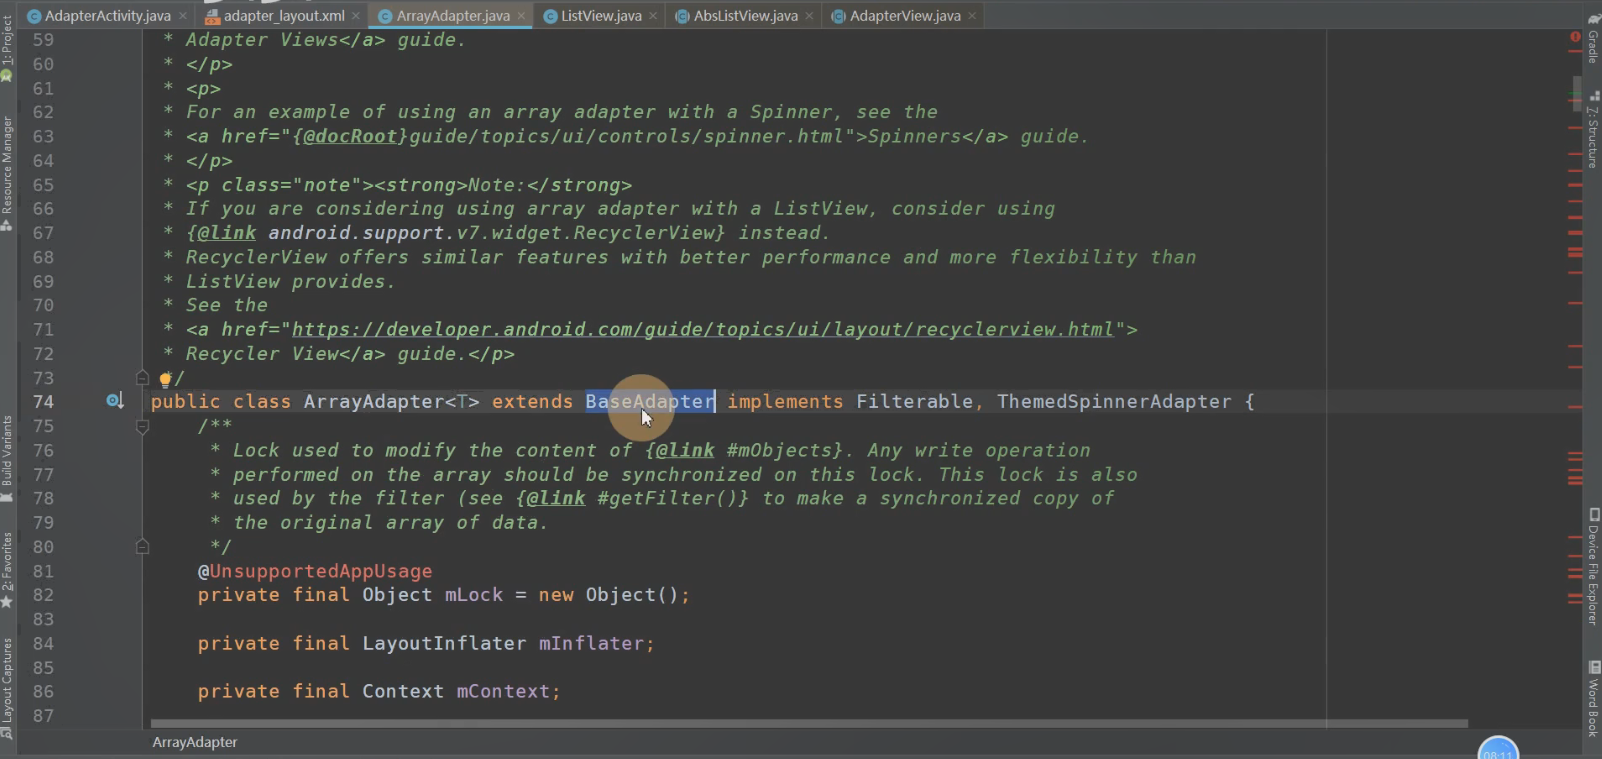This screenshot has height=759, width=1602.
Task: Click the ArrayAdapter breadcrumb at bottom
Action: pyautogui.click(x=195, y=742)
